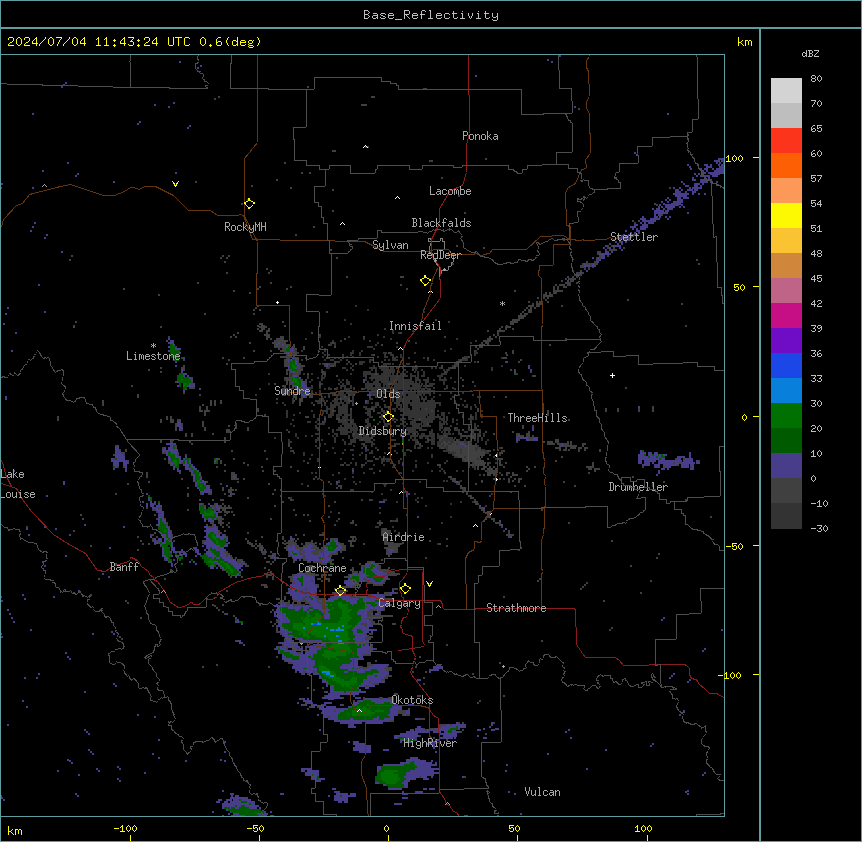
Task: Select the red 60-65 dBZ legend swatch
Action: [786, 141]
